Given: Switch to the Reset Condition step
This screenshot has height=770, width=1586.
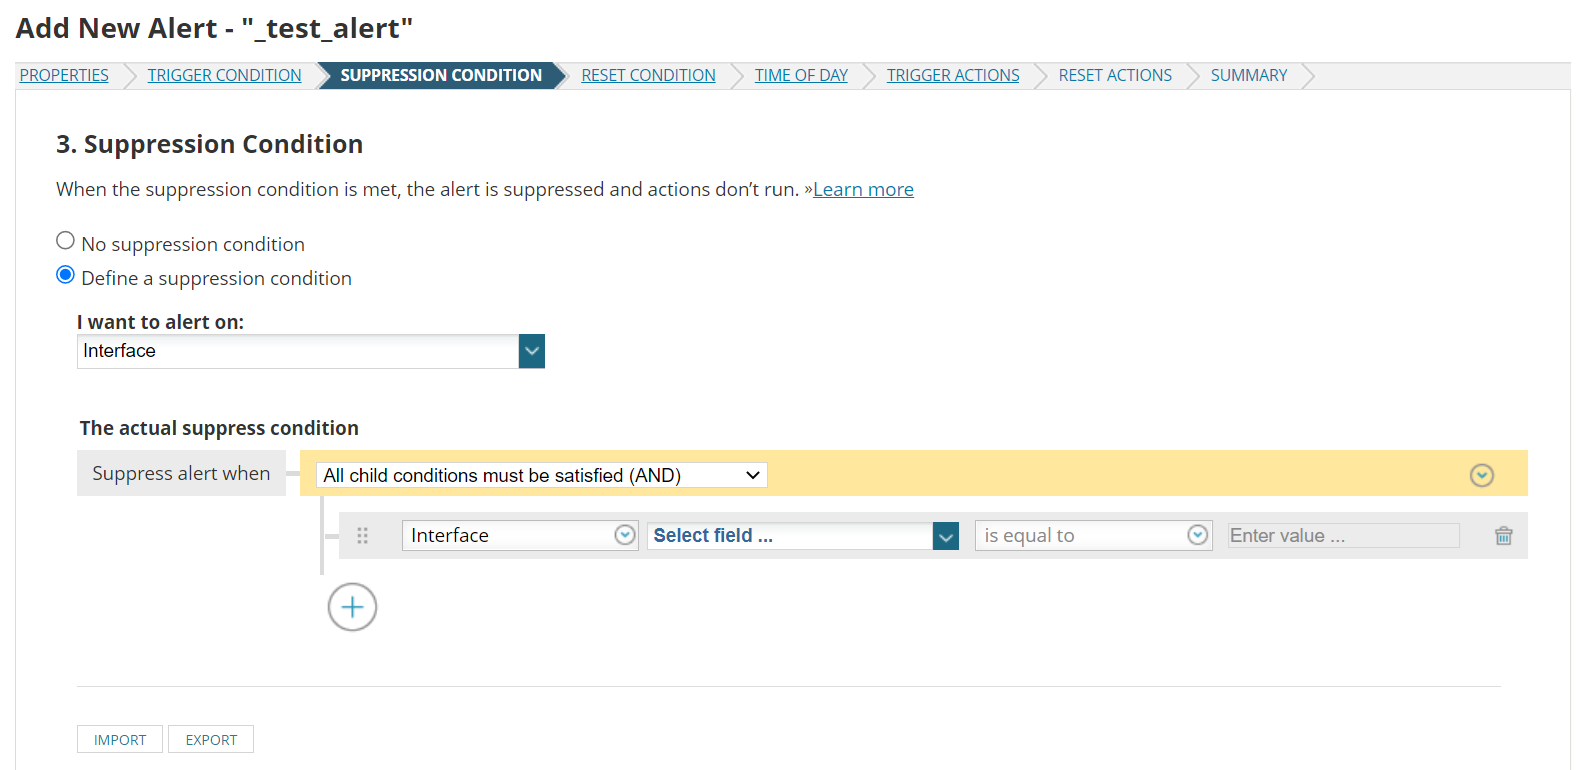Looking at the screenshot, I should (648, 75).
